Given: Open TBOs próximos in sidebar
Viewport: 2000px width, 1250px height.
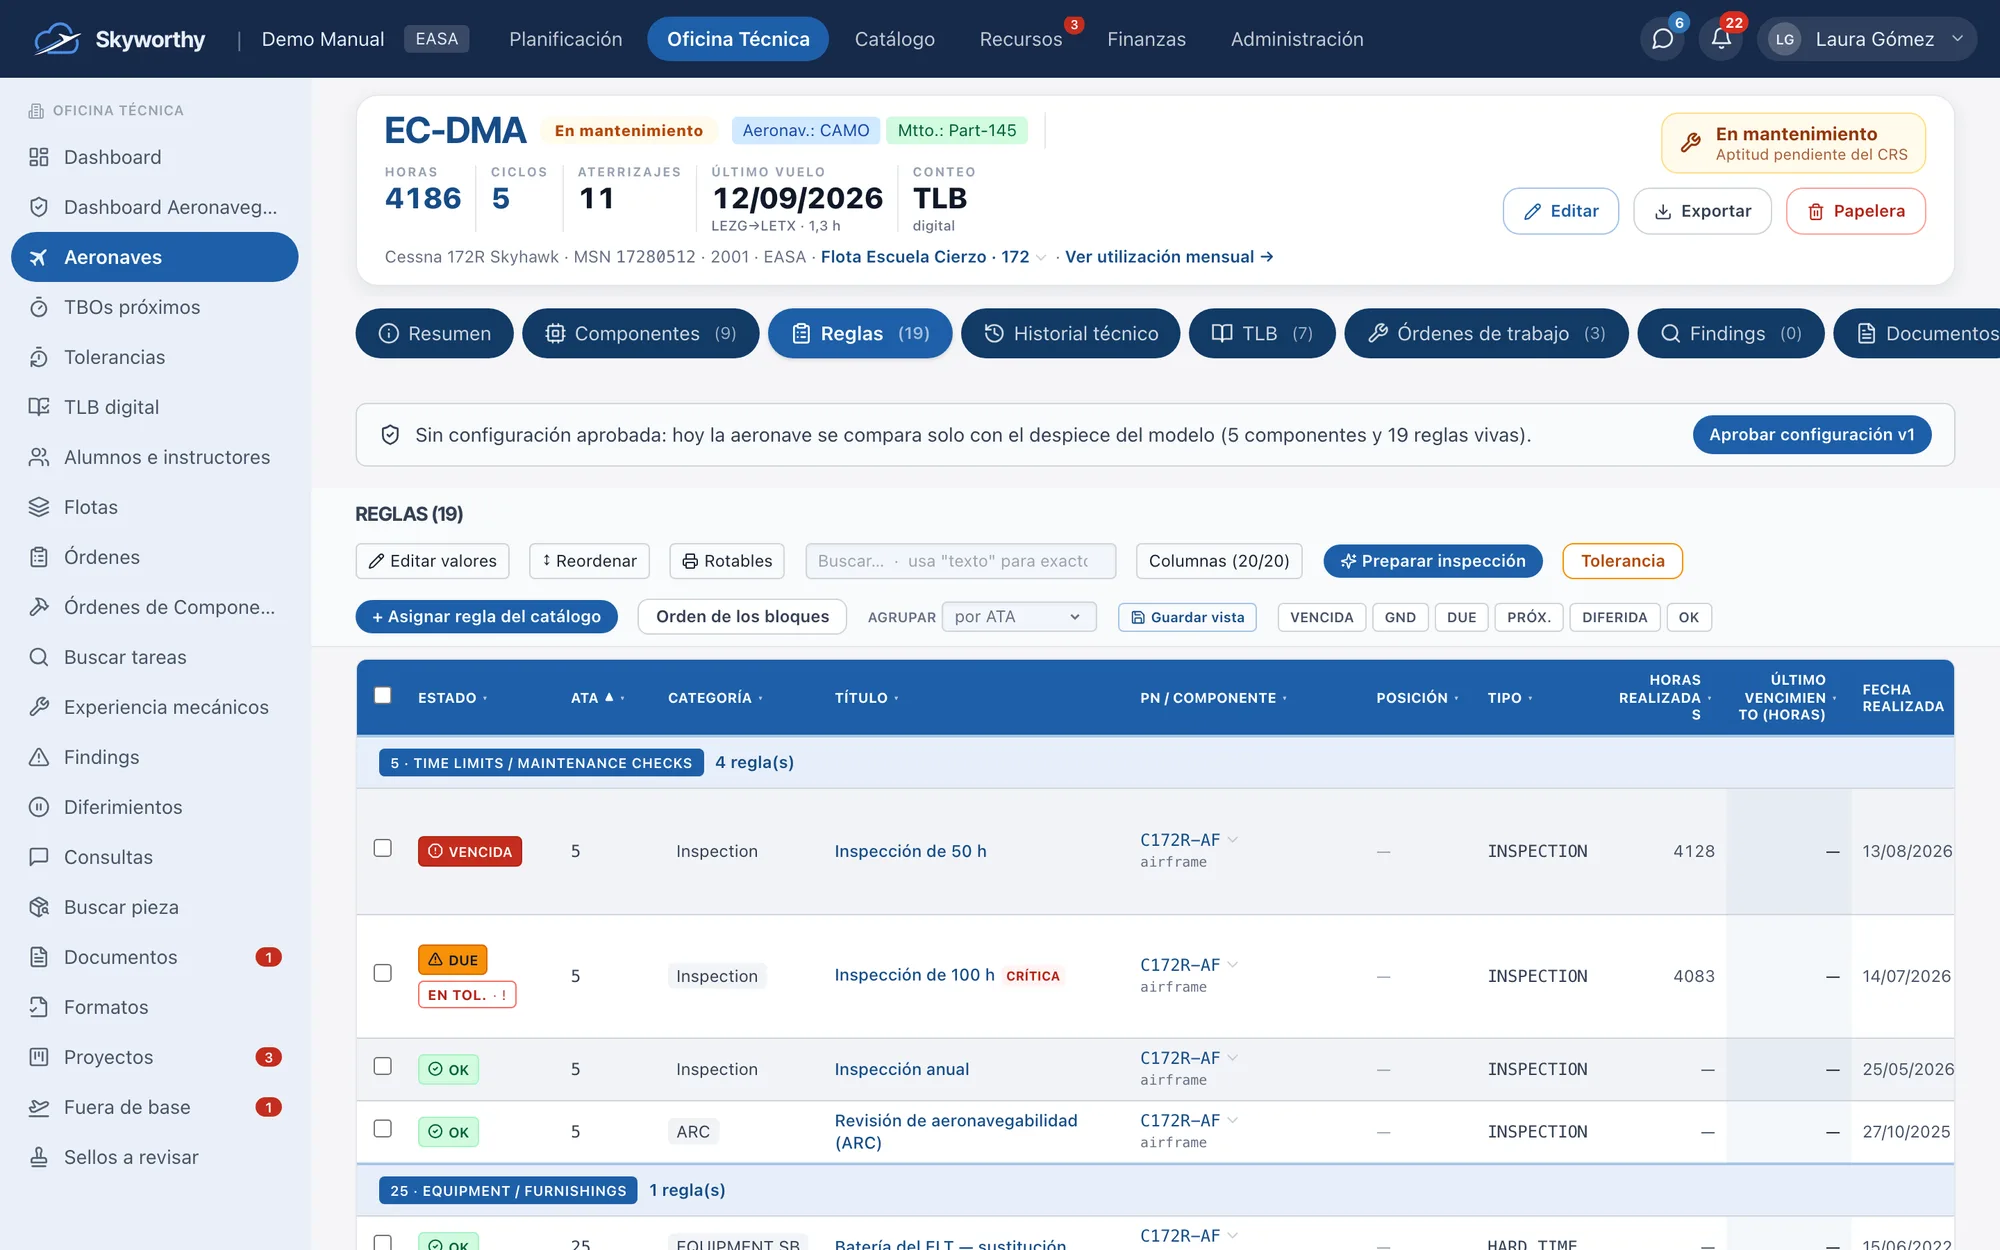Looking at the screenshot, I should 155,307.
